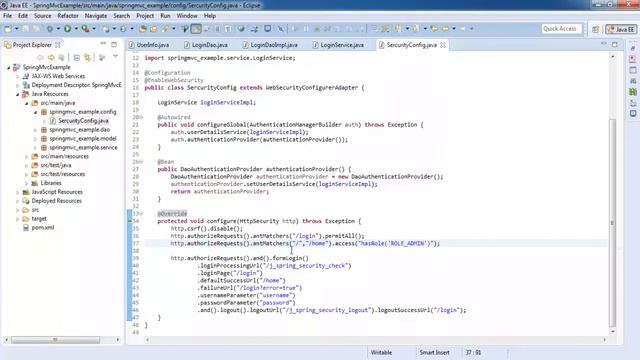
Task: Click the editor vertical scrollbar
Action: [x=612, y=222]
